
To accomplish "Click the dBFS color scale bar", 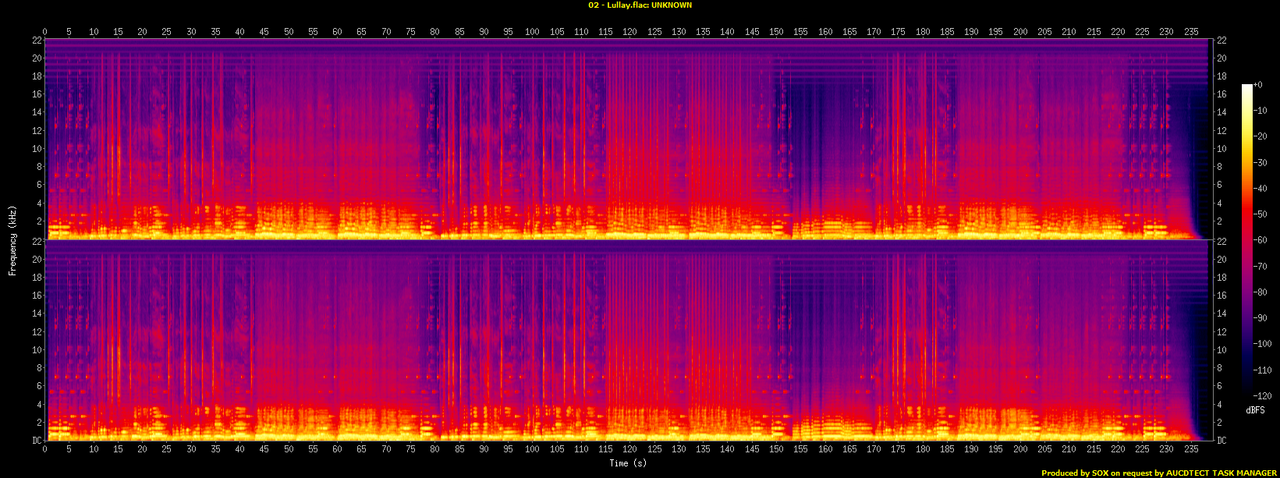I will pyautogui.click(x=1247, y=240).
